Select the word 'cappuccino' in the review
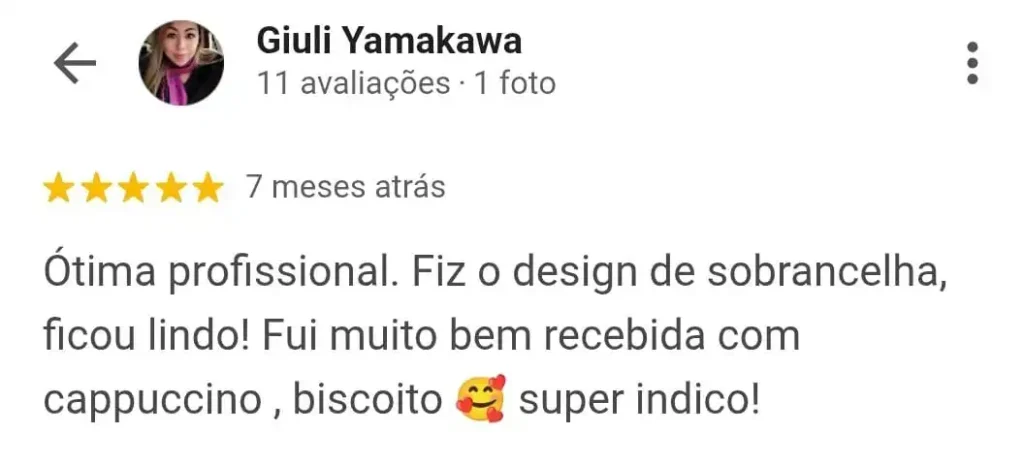The image size is (1024, 464). point(153,401)
